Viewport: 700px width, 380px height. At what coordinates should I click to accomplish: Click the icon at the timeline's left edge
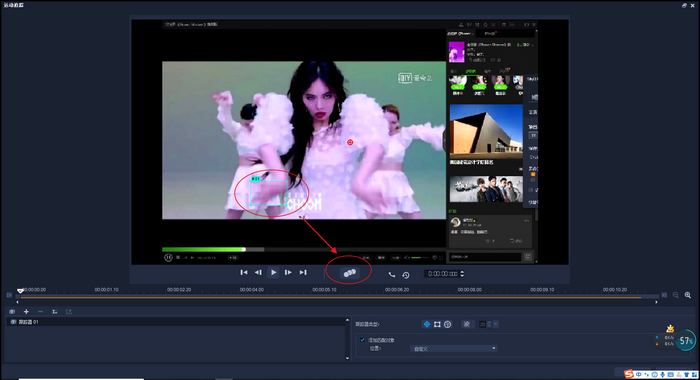9,295
